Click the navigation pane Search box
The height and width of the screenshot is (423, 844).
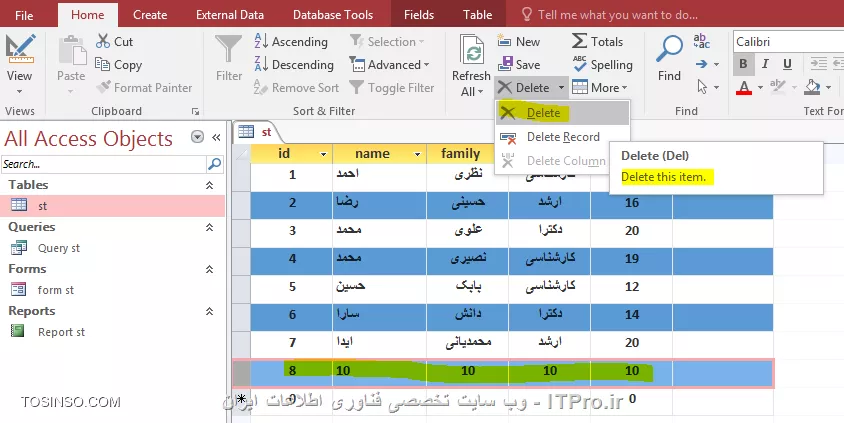pos(104,164)
